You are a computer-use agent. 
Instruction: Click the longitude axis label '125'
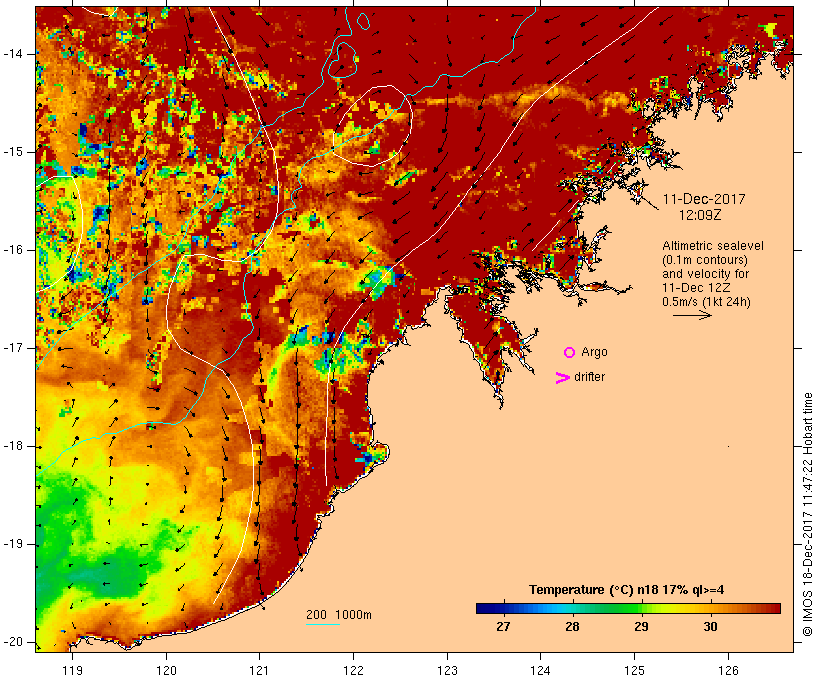[634, 670]
